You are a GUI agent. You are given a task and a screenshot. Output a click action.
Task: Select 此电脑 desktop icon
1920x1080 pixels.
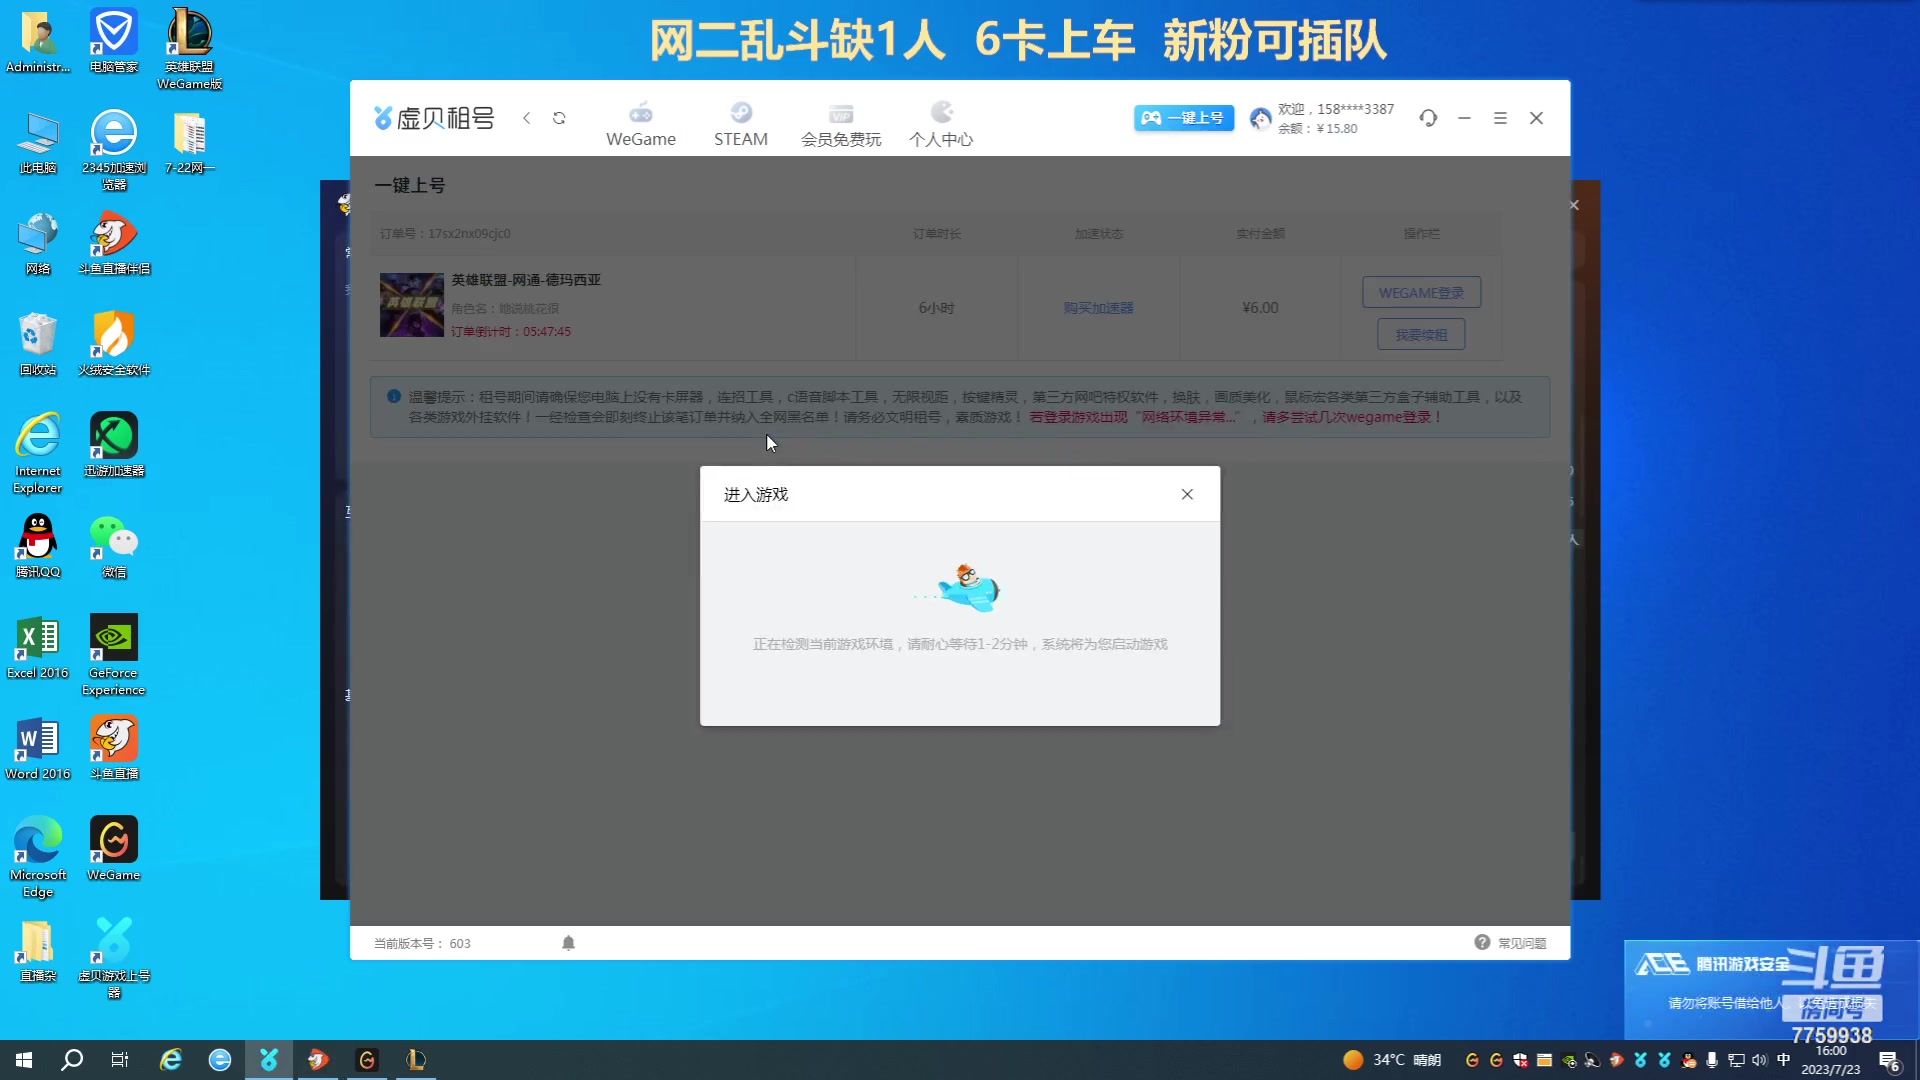38,142
